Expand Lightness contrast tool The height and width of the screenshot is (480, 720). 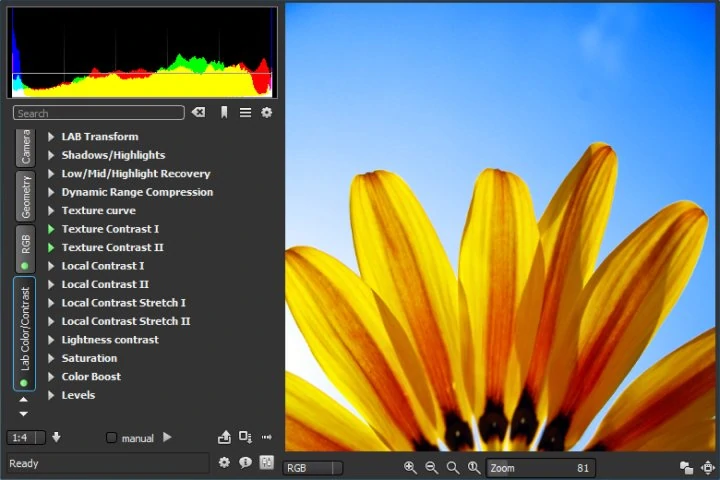click(51, 340)
